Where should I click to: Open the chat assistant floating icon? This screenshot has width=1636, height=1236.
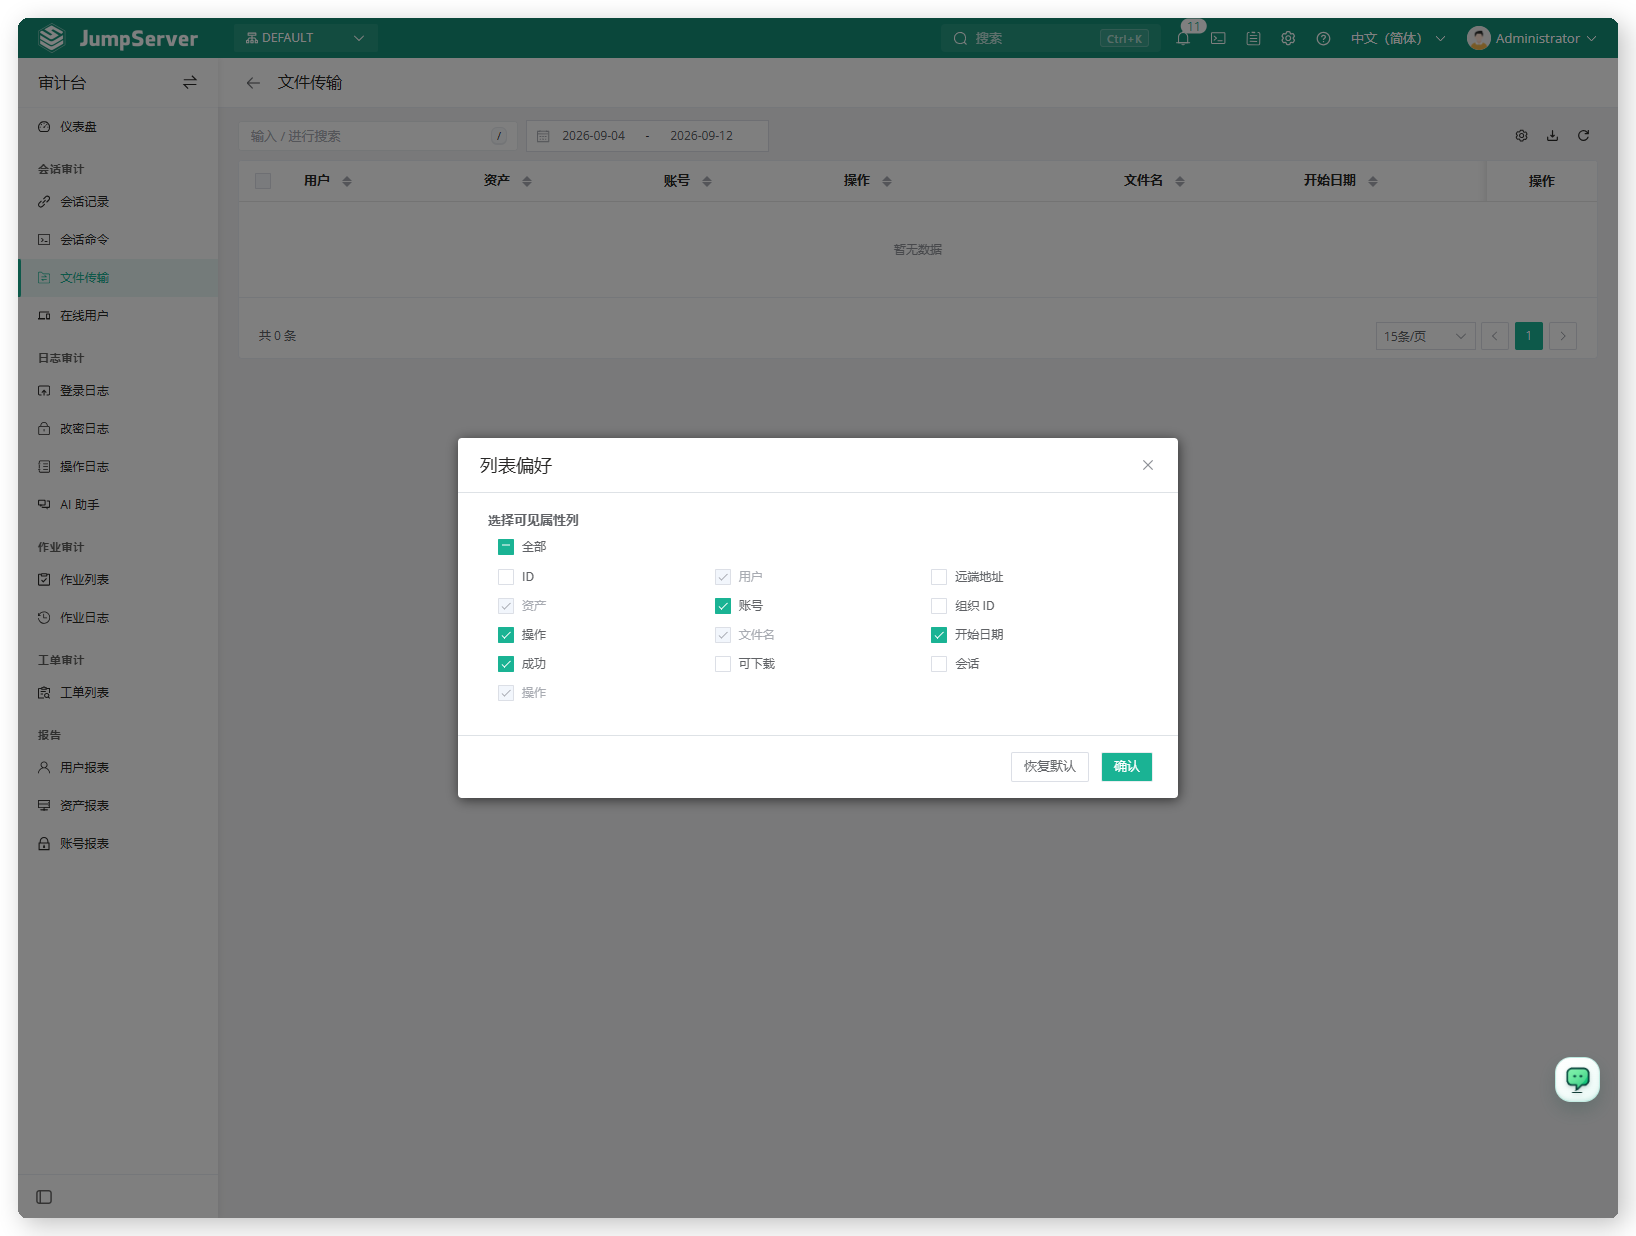click(x=1577, y=1079)
